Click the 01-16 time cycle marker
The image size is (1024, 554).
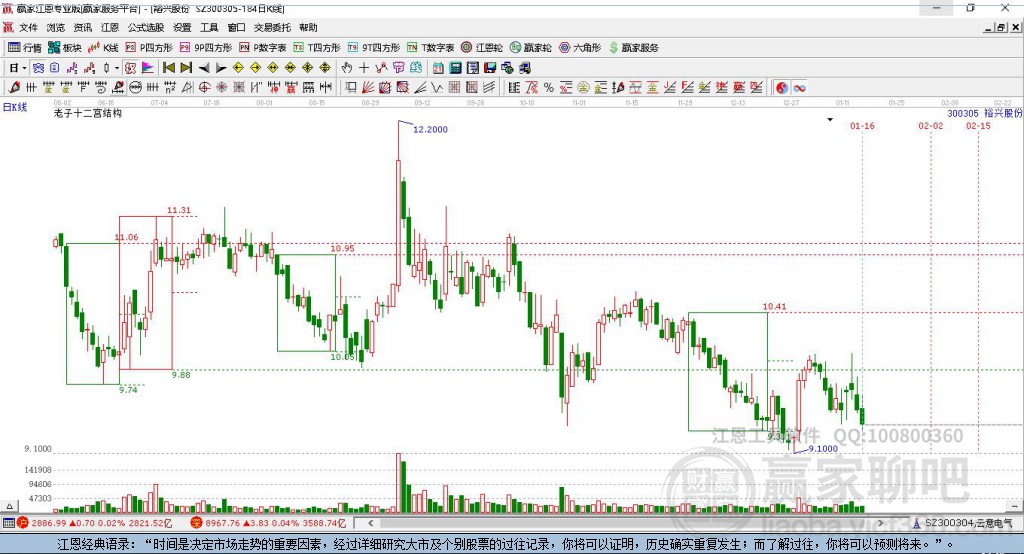tap(862, 126)
